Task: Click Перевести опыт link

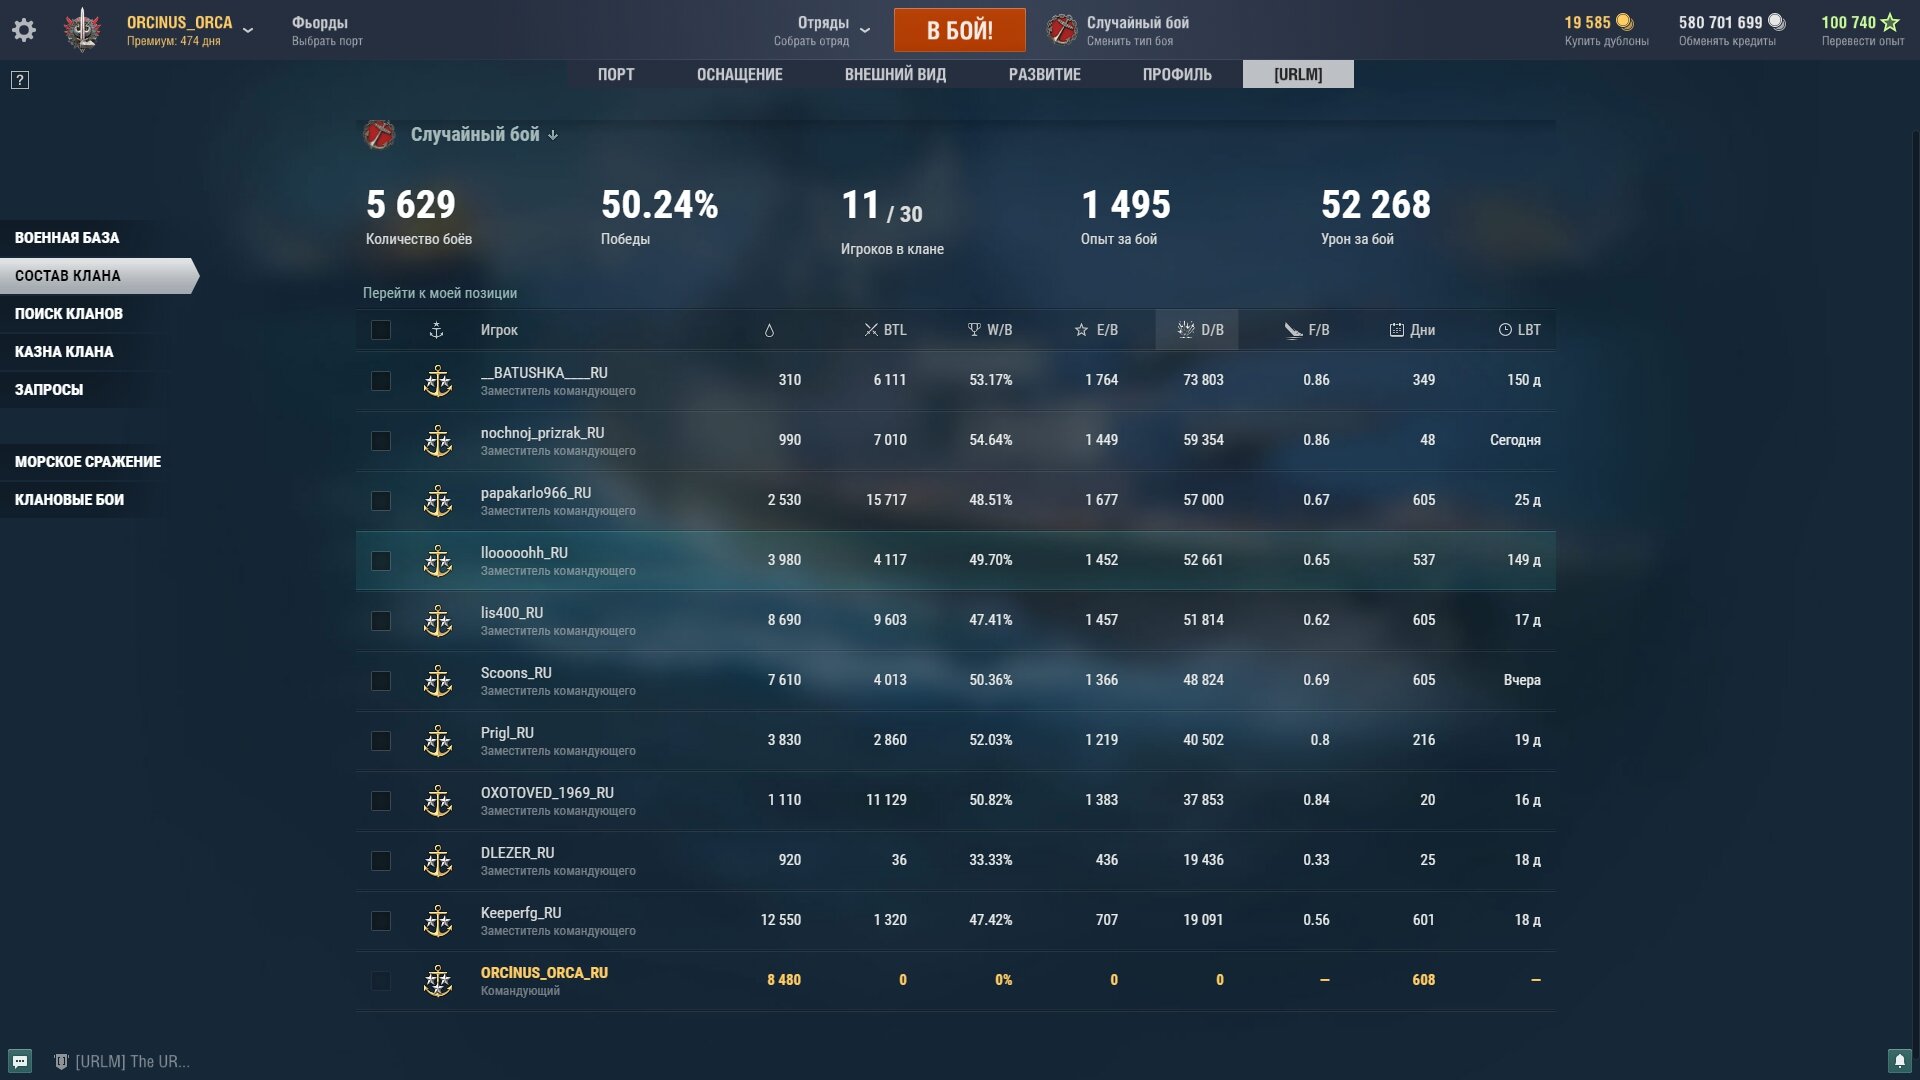Action: [1863, 41]
